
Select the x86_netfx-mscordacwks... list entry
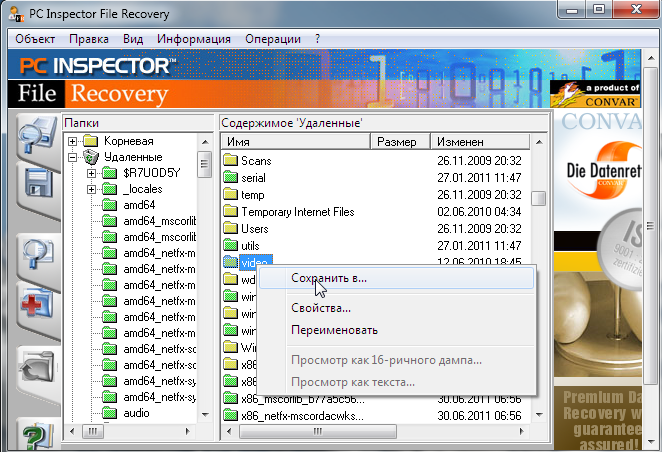pos(302,416)
